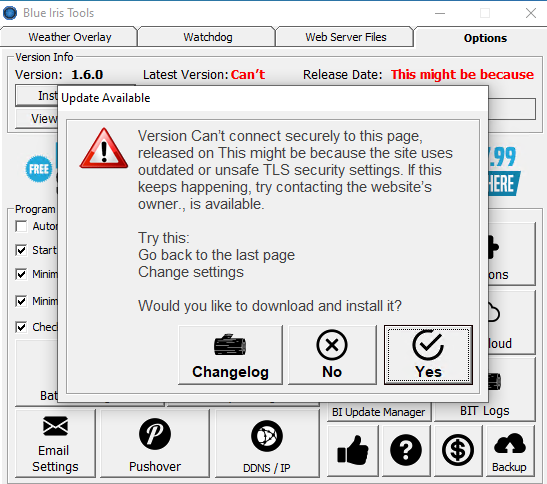Click the Yes checkmark button
The image size is (547, 484).
[428, 355]
